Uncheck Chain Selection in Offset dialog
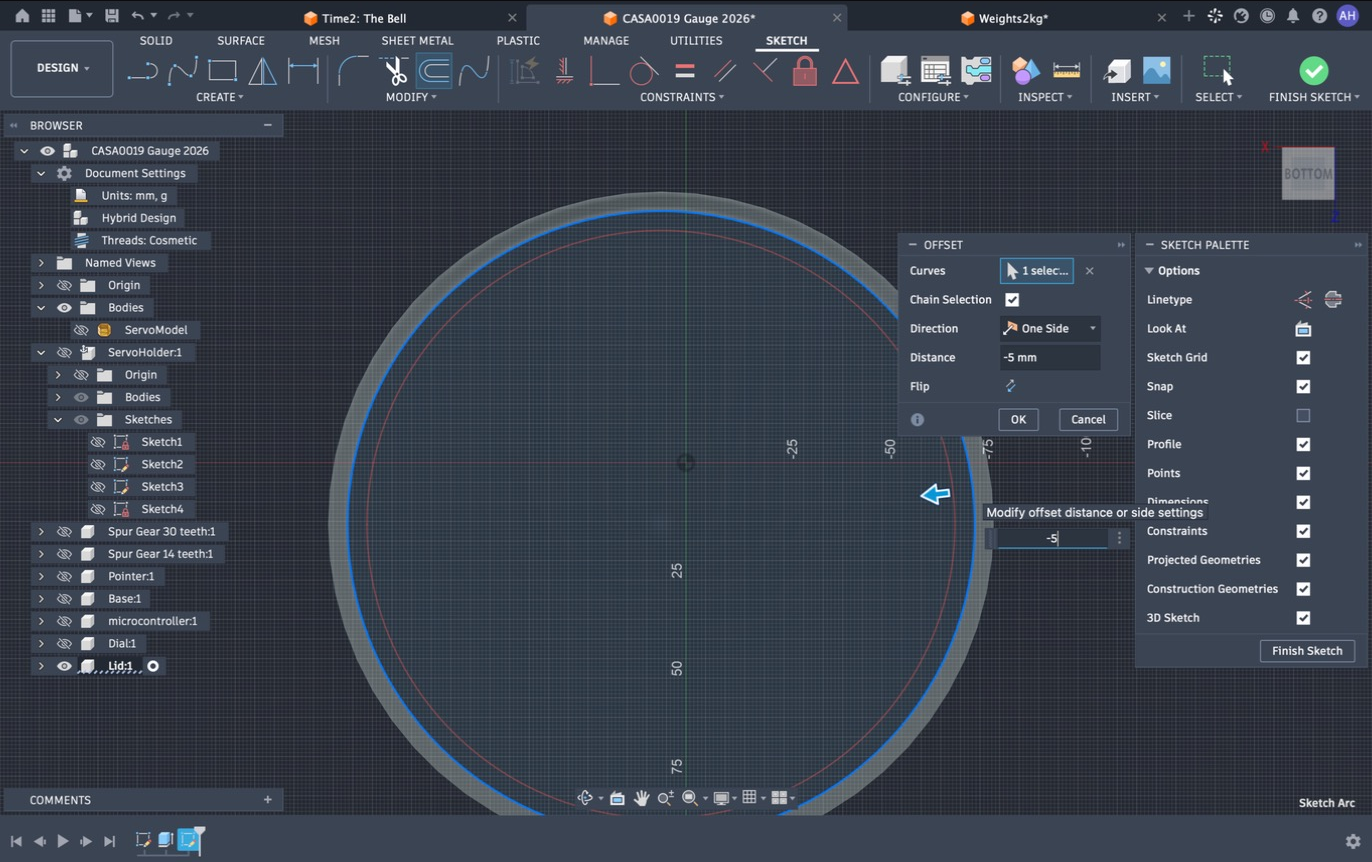Screen dimensions: 1372x862 tap(1012, 300)
